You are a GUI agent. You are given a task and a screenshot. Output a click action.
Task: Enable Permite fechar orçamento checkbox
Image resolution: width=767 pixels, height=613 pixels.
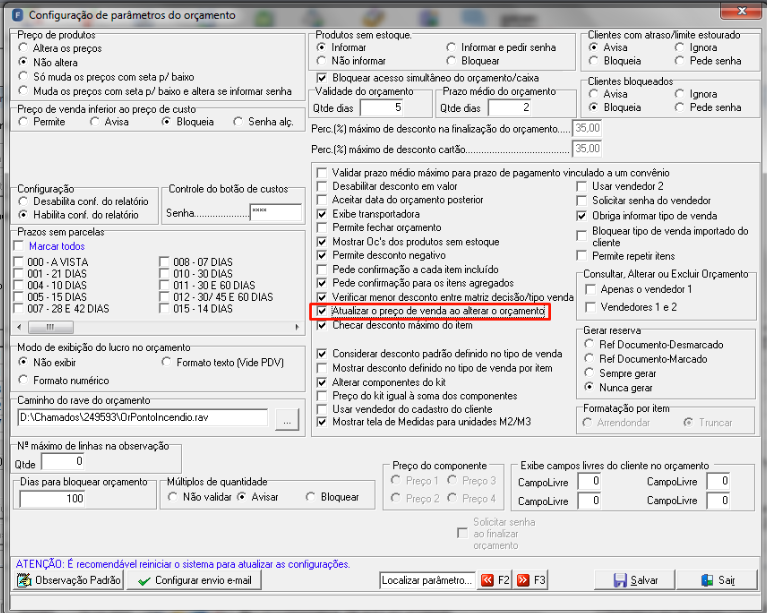(322, 227)
